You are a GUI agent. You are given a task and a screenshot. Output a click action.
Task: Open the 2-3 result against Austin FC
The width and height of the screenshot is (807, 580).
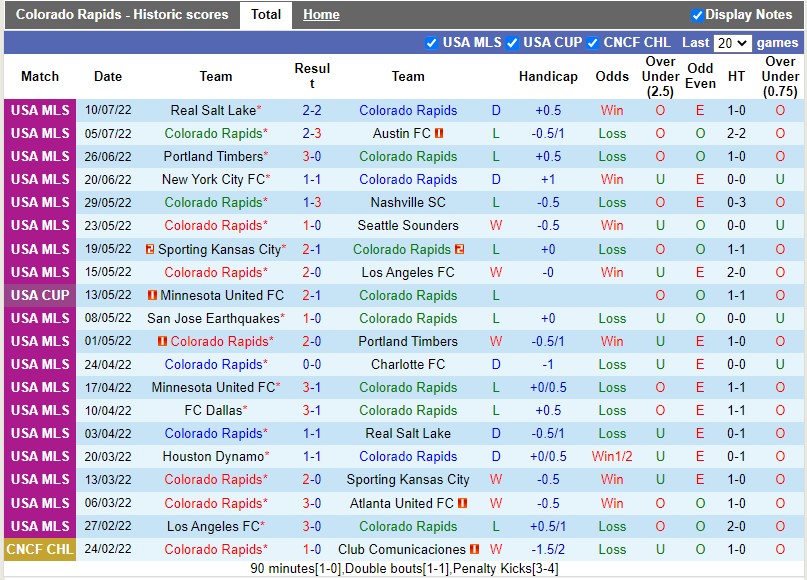click(312, 133)
